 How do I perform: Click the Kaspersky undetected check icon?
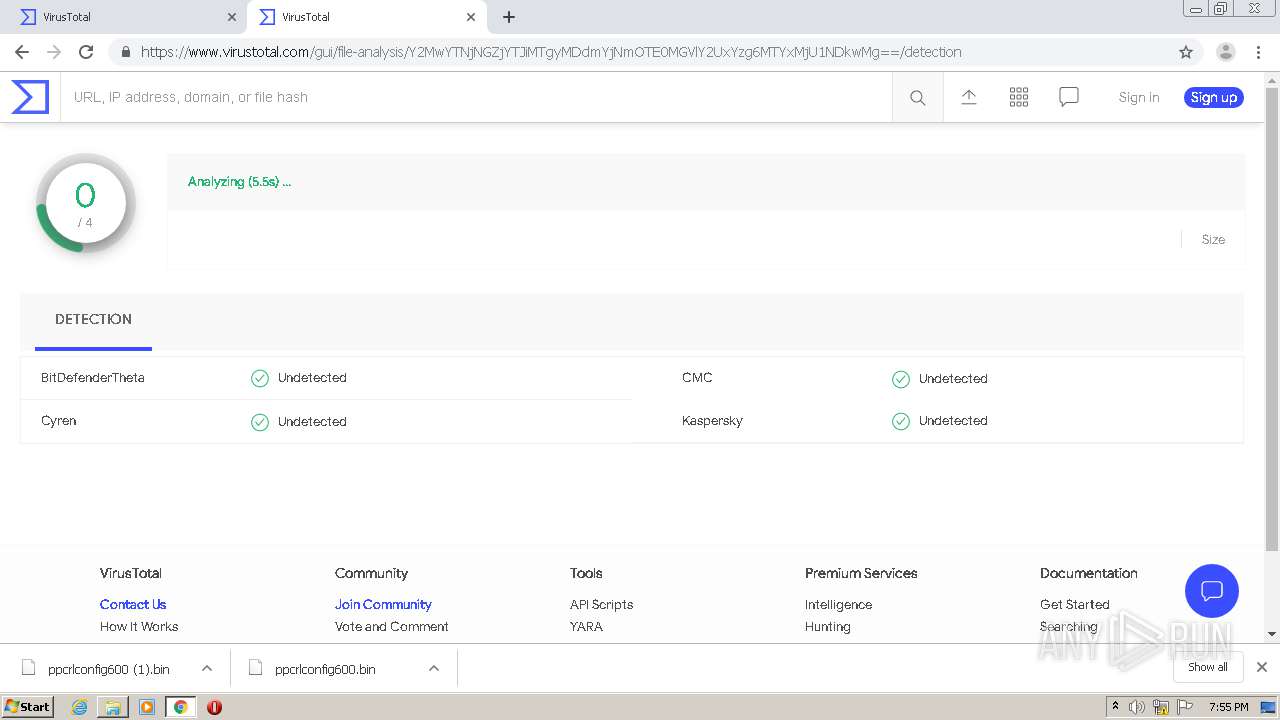click(x=901, y=421)
